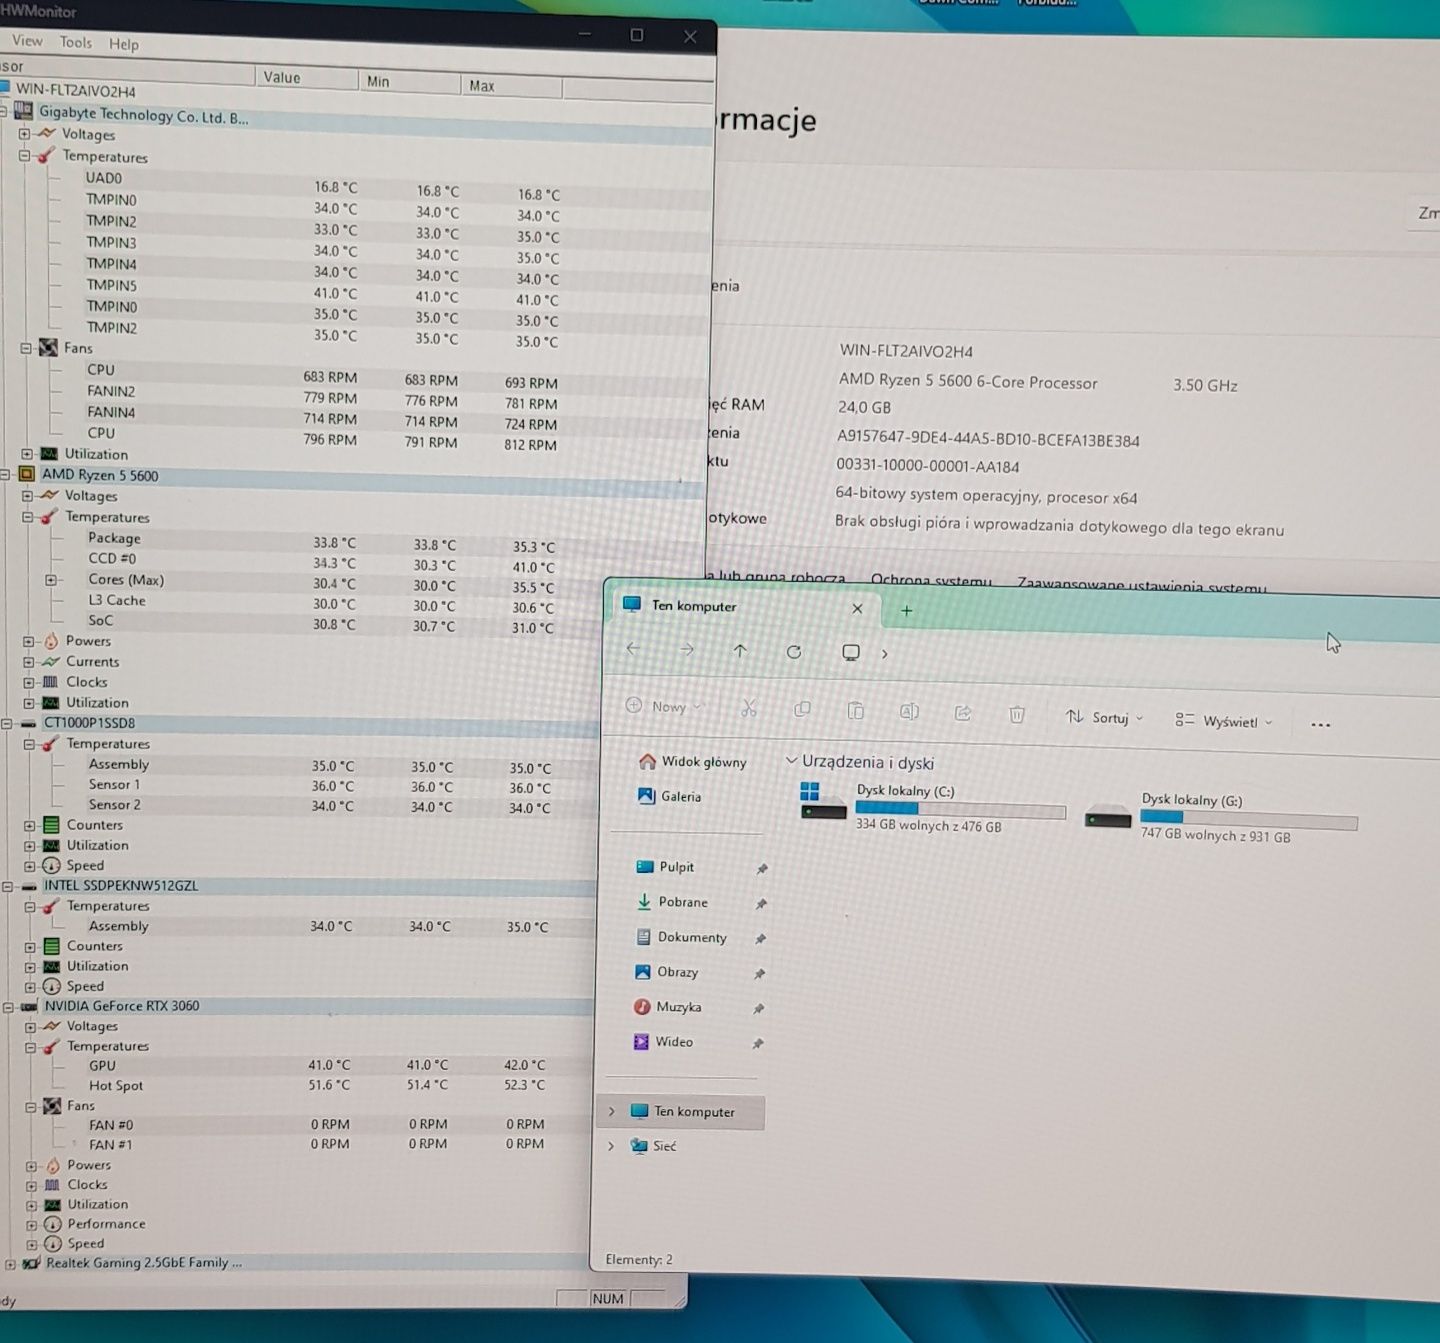Click the monitor icon in address bar
This screenshot has height=1343, width=1440.
click(x=851, y=653)
